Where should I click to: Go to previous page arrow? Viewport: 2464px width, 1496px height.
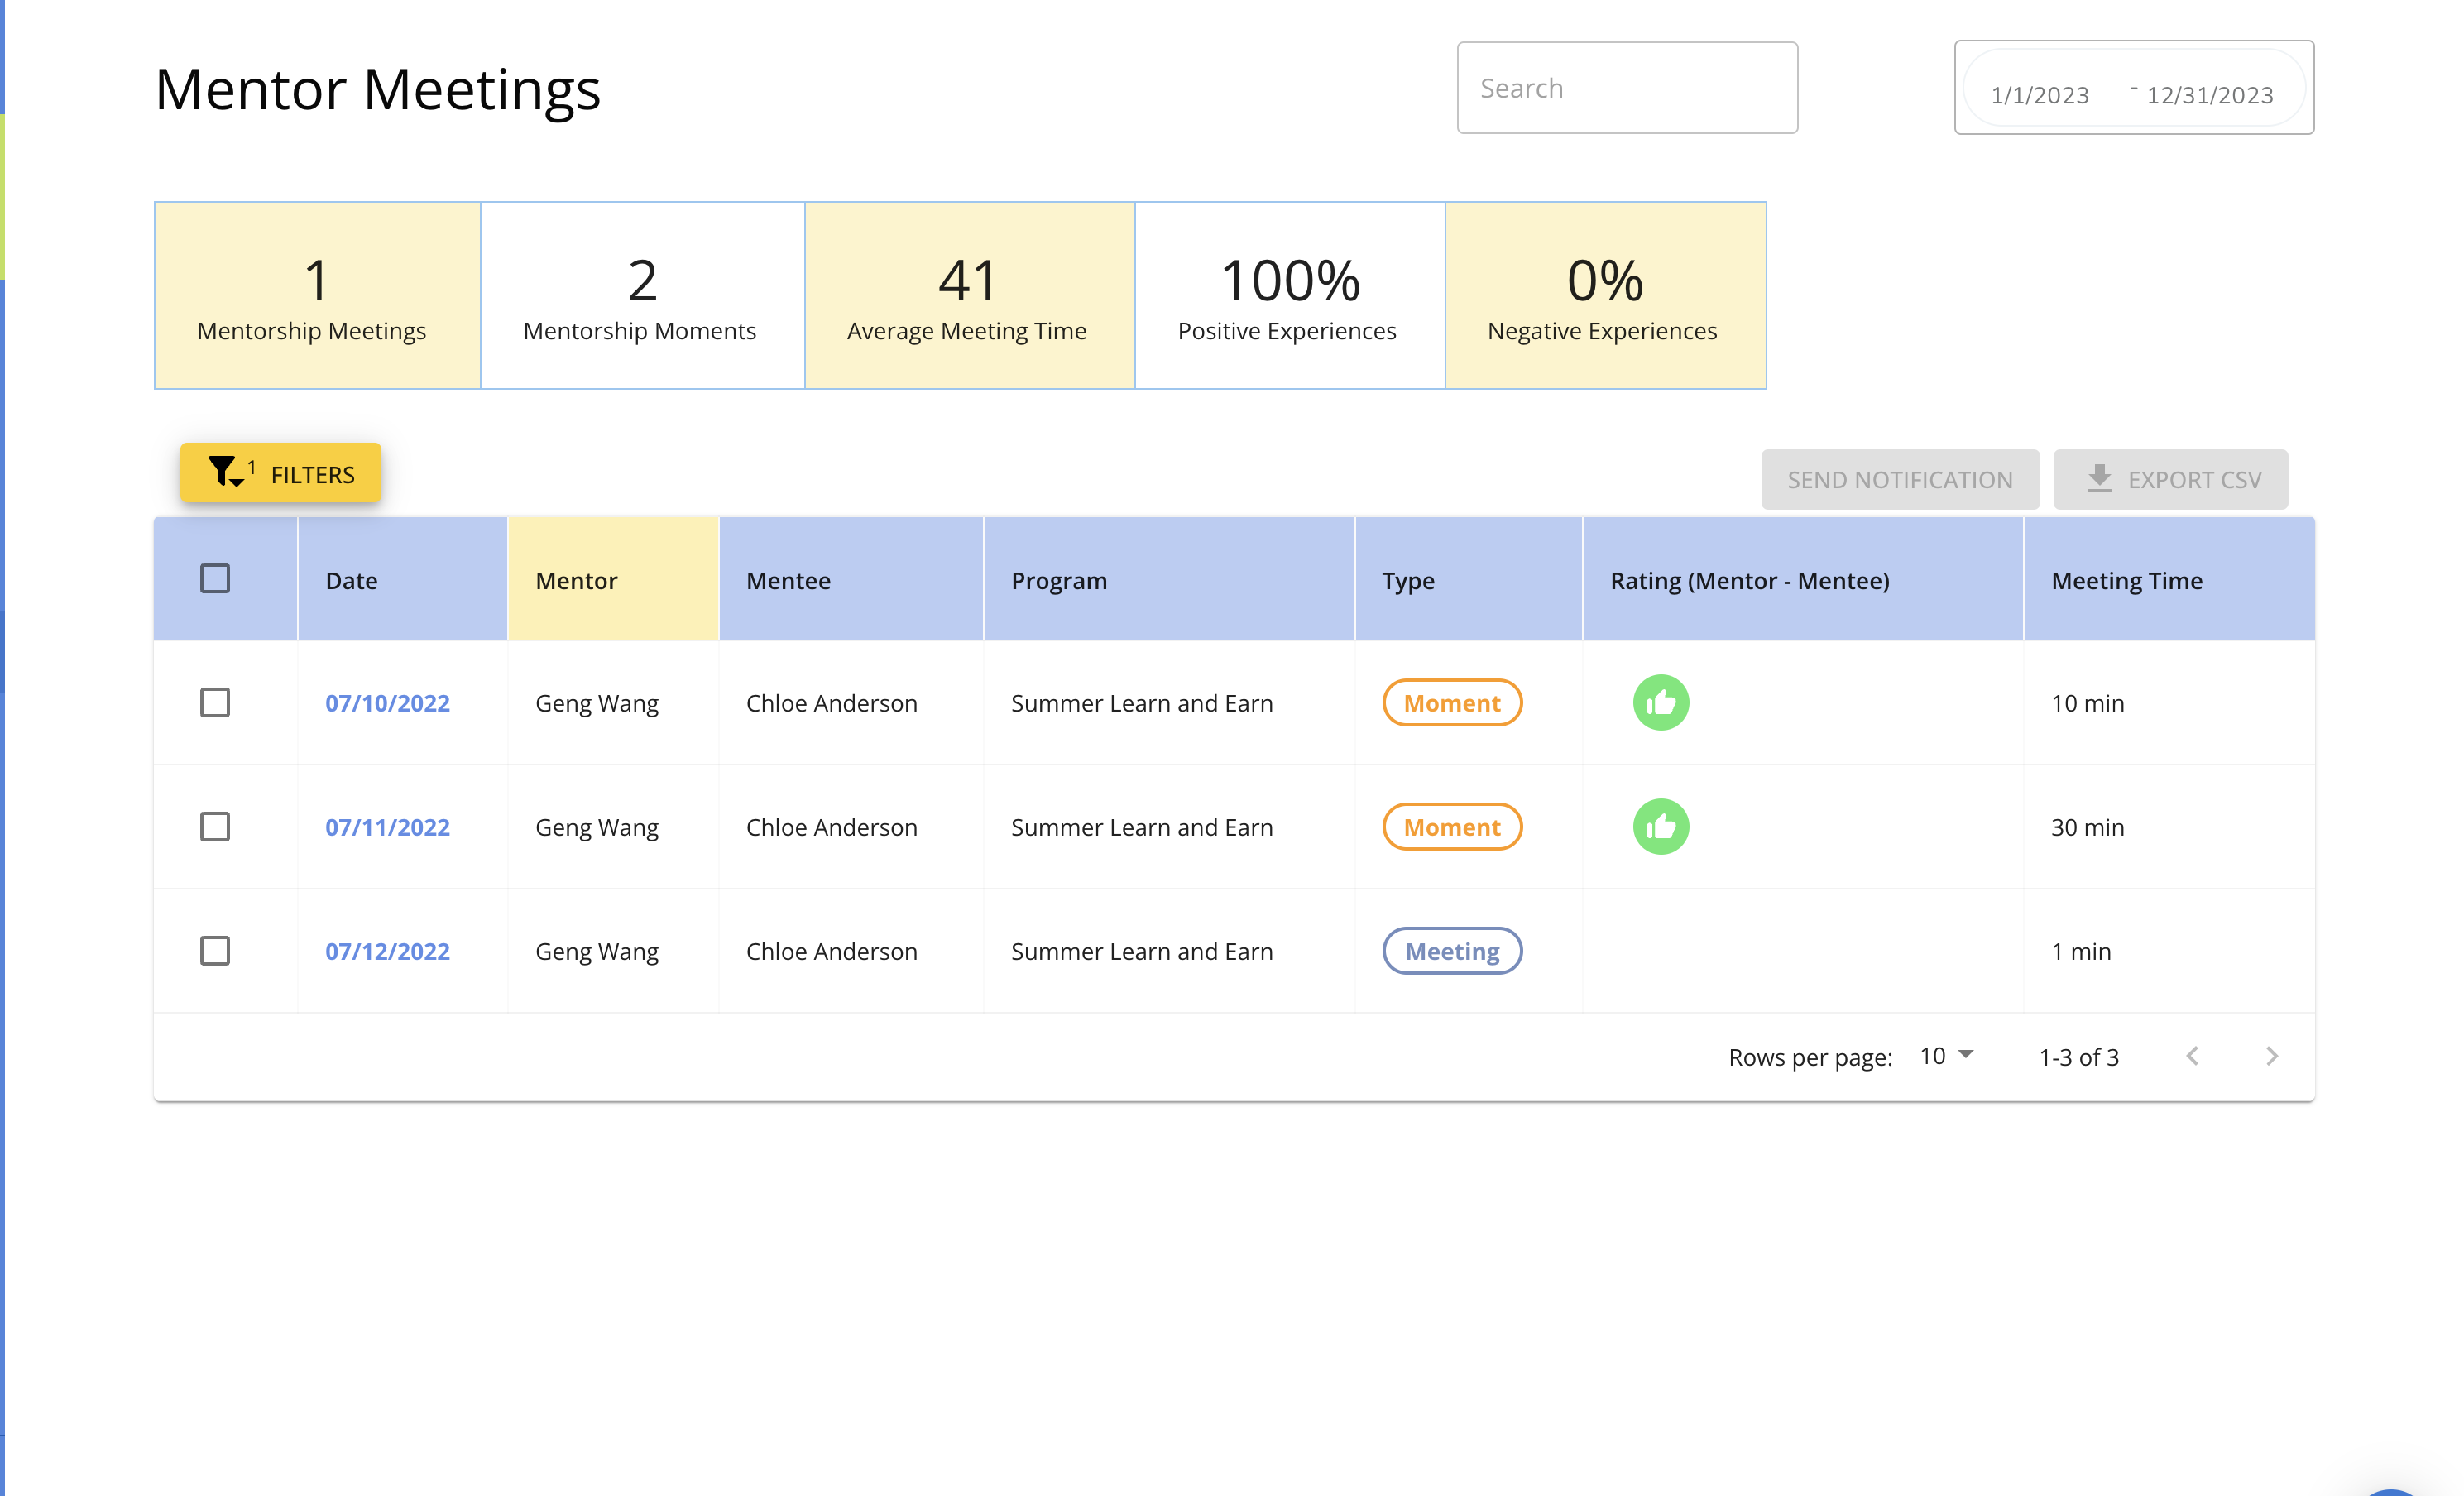2192,1056
